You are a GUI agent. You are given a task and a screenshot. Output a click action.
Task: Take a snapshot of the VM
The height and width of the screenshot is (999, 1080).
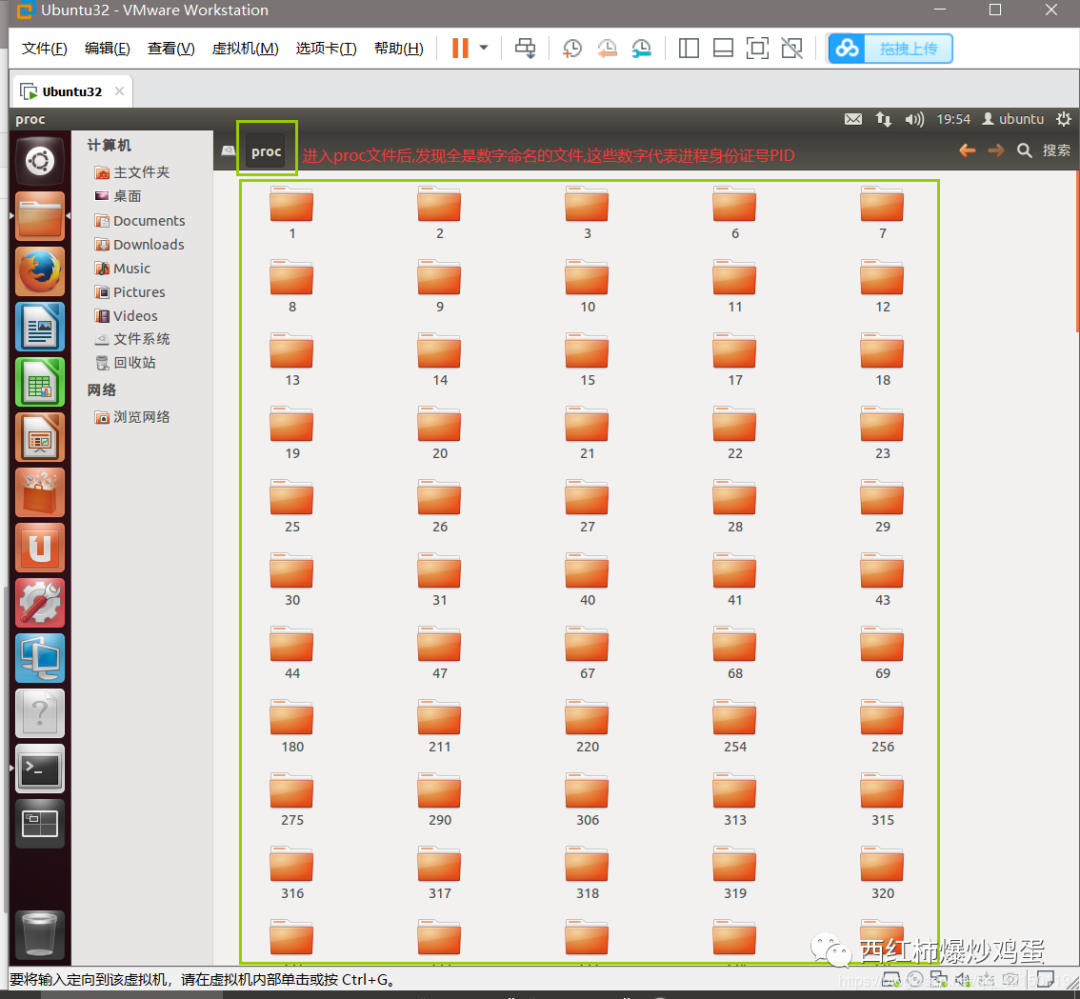tap(572, 48)
